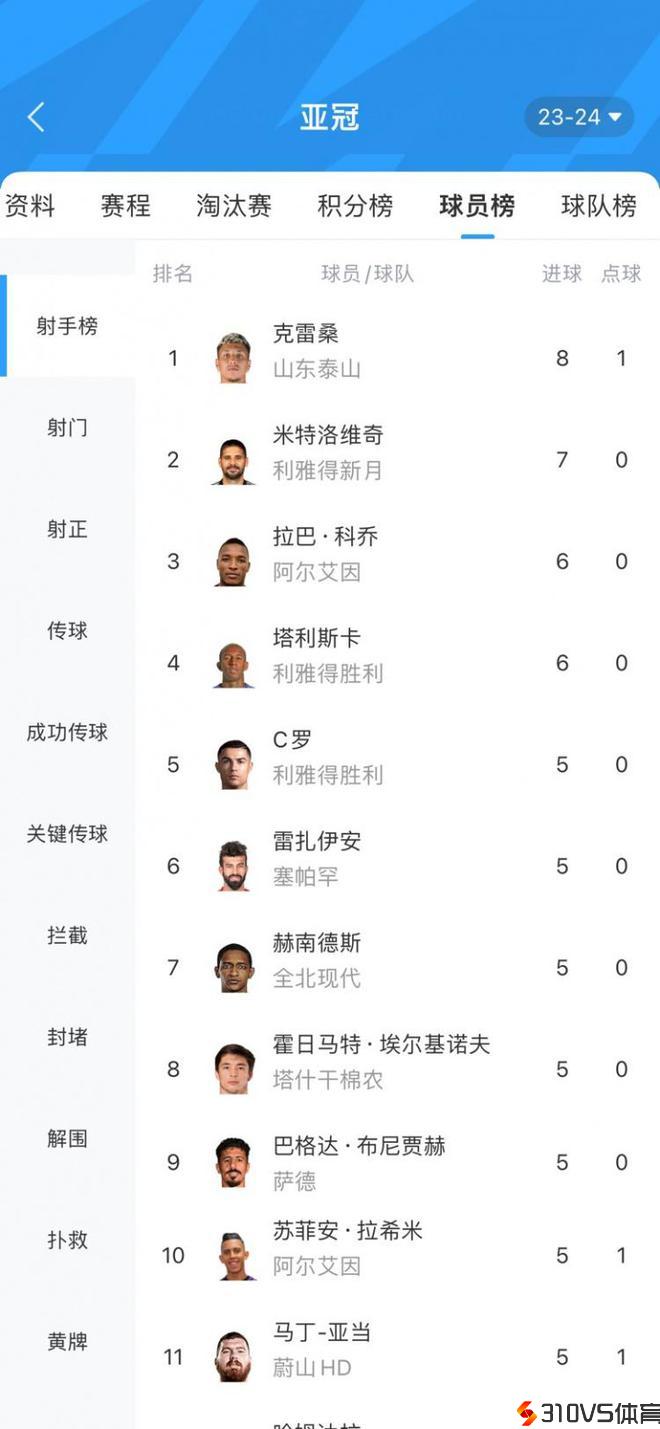Choose 关键传球 stat category
The width and height of the screenshot is (660, 1429).
(67, 834)
